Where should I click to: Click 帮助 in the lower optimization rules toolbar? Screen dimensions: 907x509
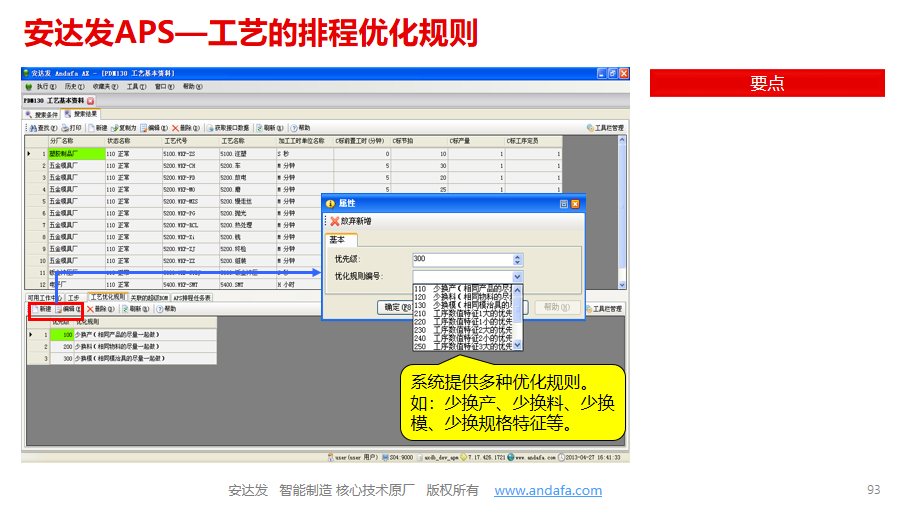pyautogui.click(x=165, y=309)
